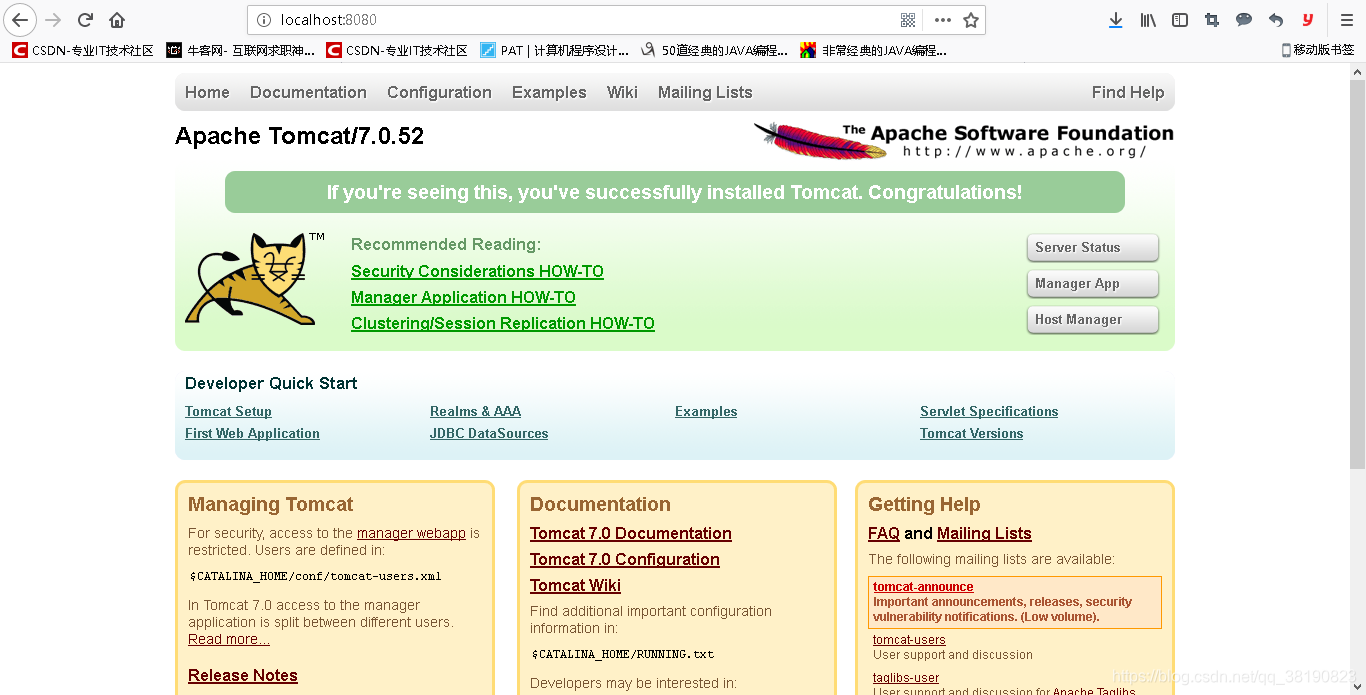Viewport: 1366px width, 695px height.
Task: Toggle the sidebar view icon
Action: pyautogui.click(x=1180, y=20)
